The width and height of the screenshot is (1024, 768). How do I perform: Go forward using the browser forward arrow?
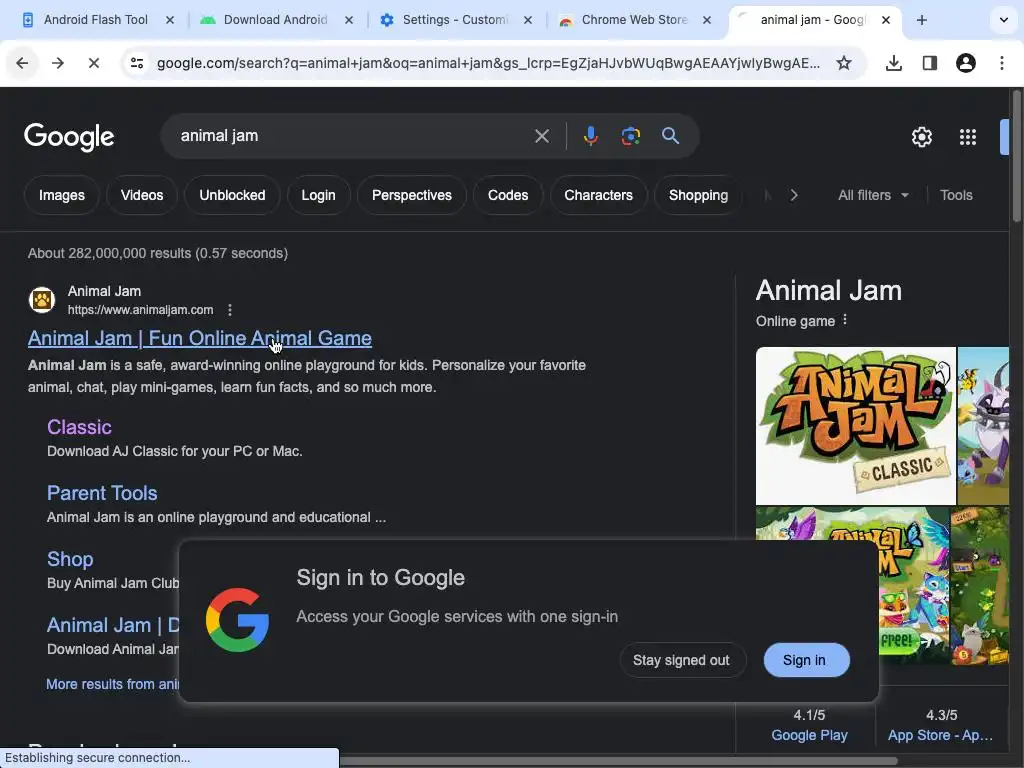(58, 63)
